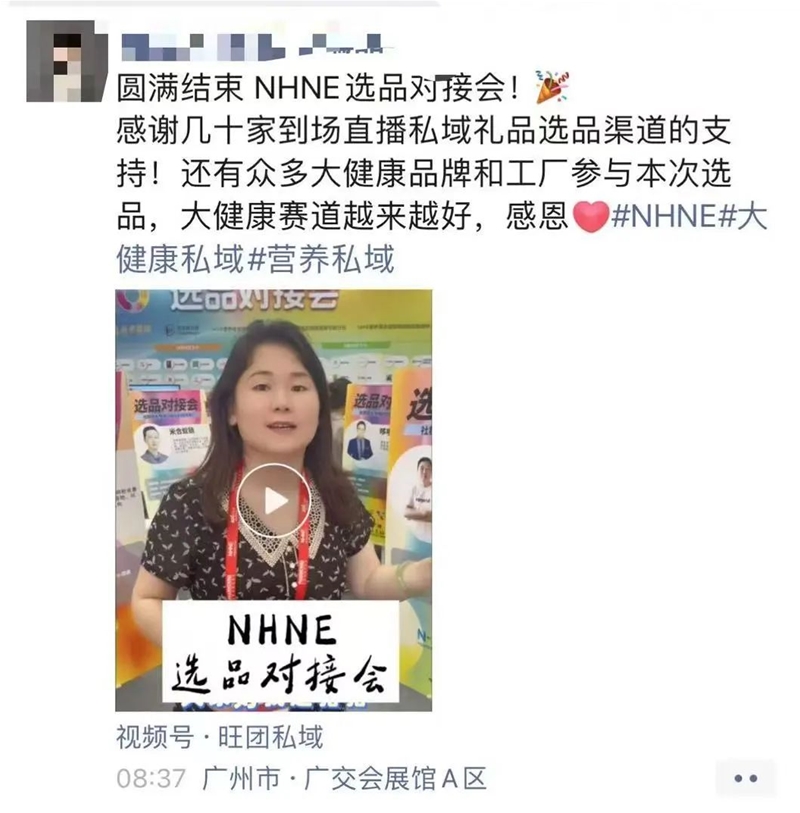This screenshot has width=800, height=813.
Task: Open the 广交会展馆A区 location
Action: 396,778
